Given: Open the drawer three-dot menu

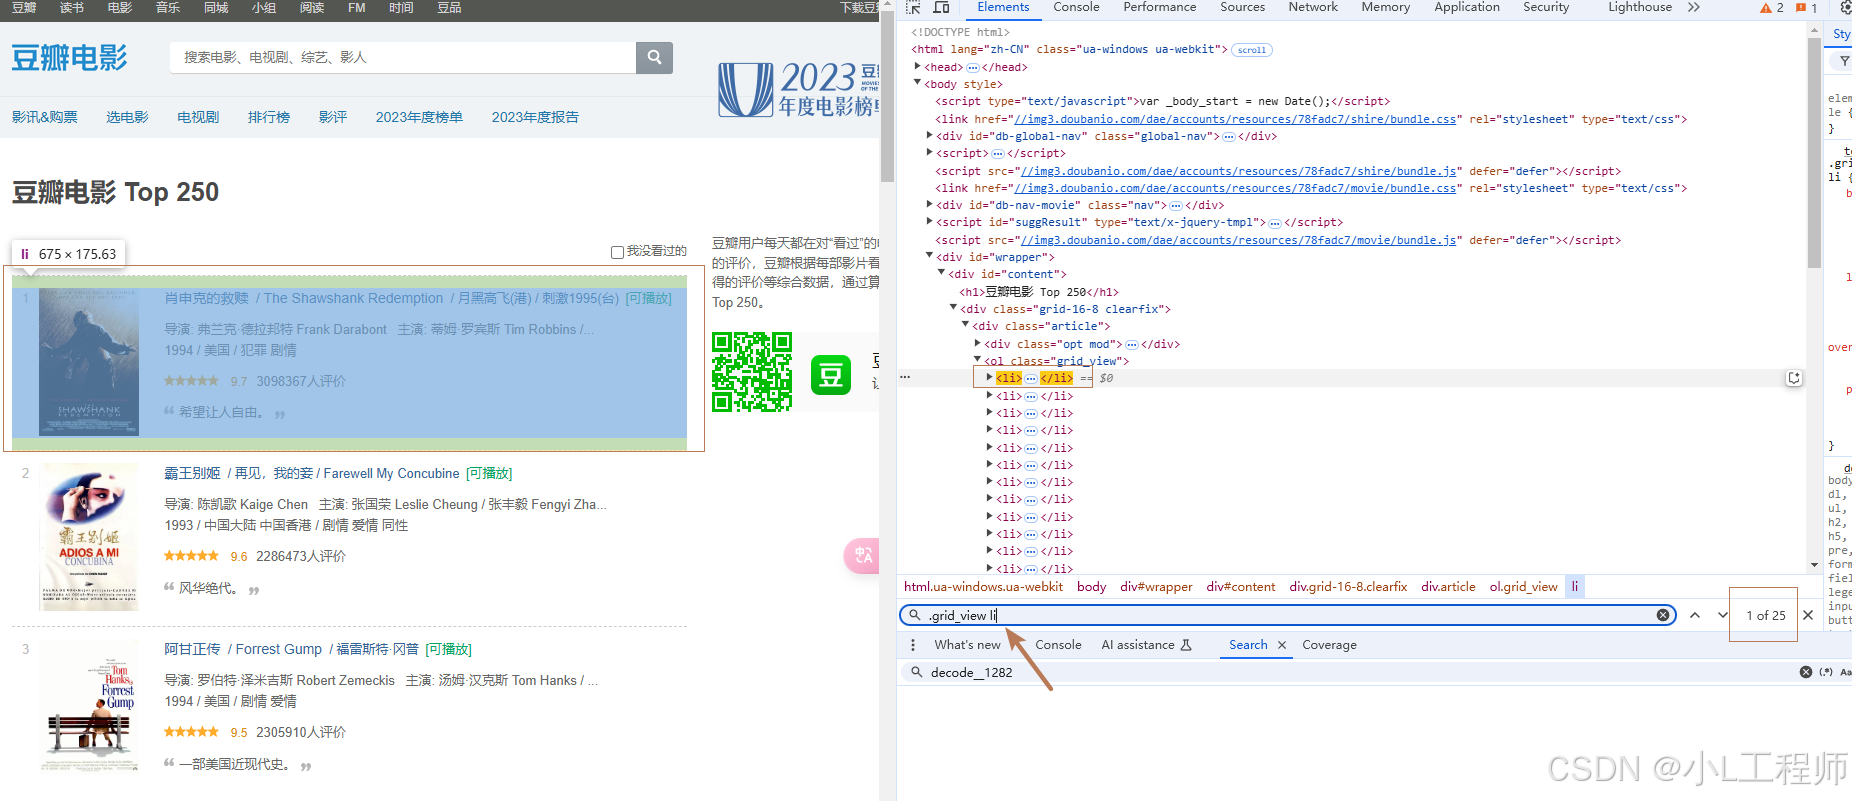Looking at the screenshot, I should point(913,645).
